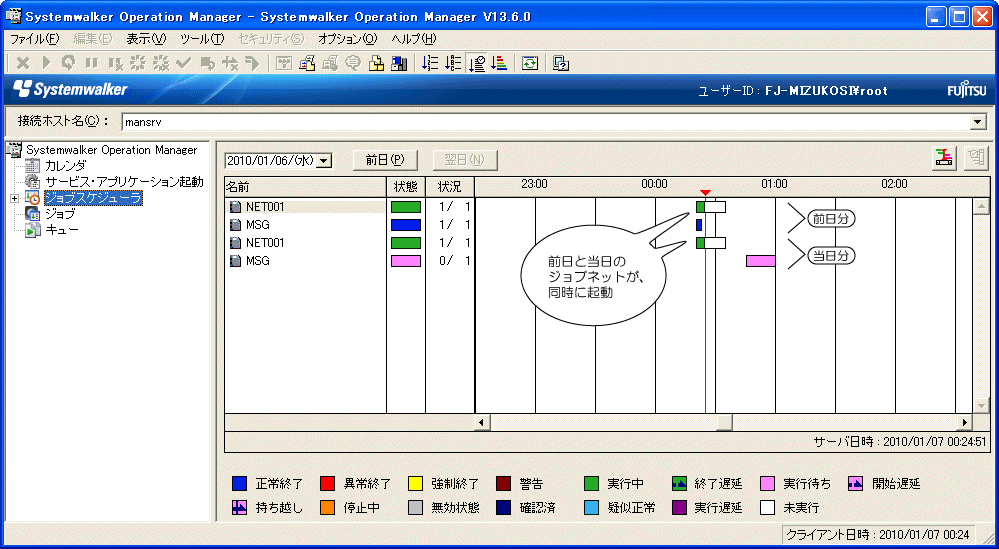Viewport: 999px width, 549px height.
Task: Click the monitor with red-blue chart toolbar icon
Action: 307,63
